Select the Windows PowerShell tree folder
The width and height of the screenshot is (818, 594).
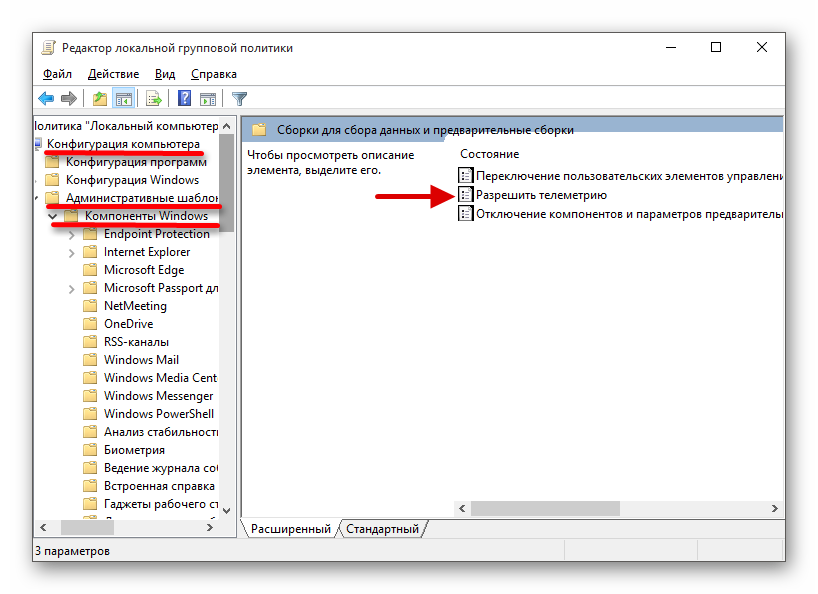coord(158,414)
